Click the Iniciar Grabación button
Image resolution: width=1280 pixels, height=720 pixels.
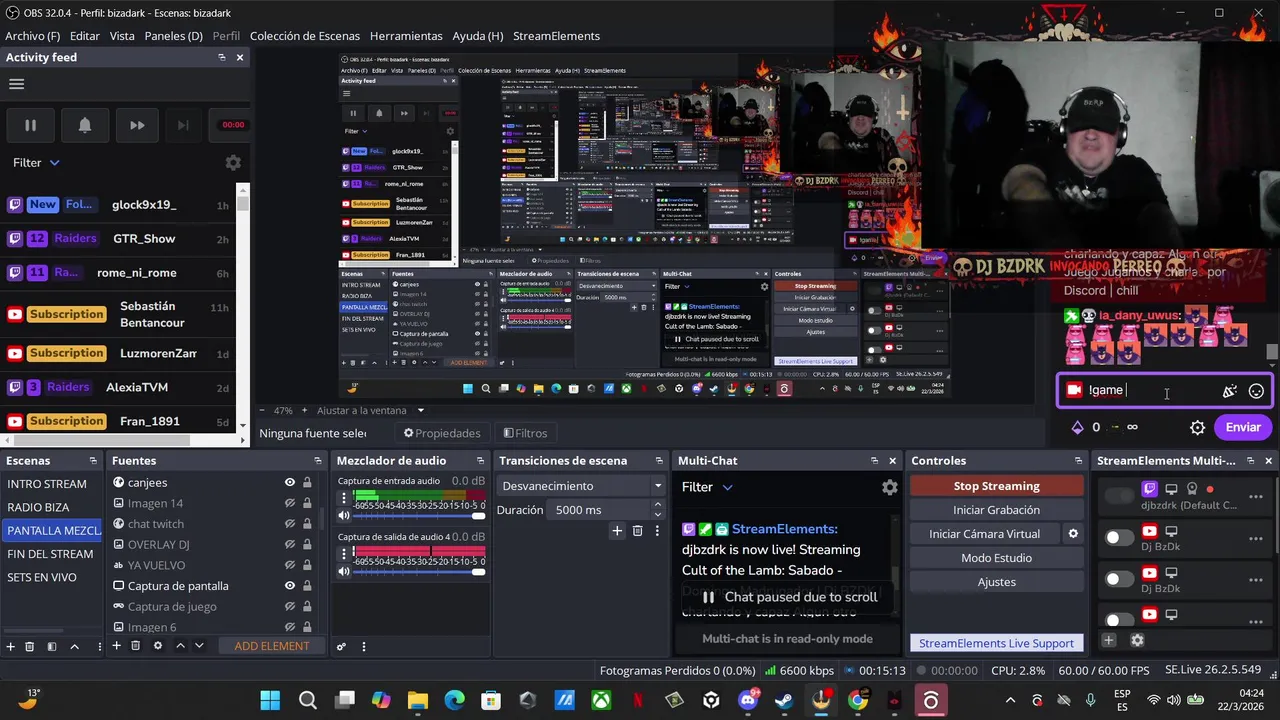click(996, 510)
